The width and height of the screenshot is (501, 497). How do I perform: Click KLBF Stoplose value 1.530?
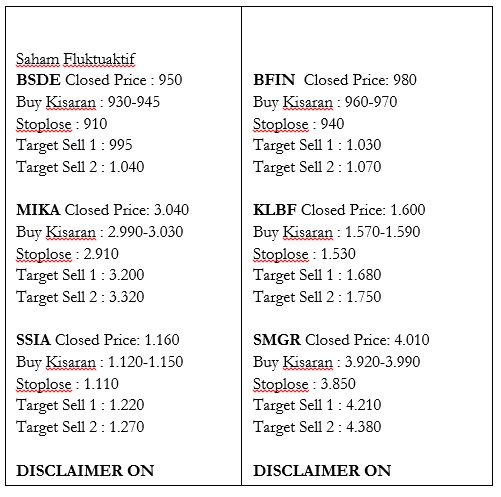338,254
